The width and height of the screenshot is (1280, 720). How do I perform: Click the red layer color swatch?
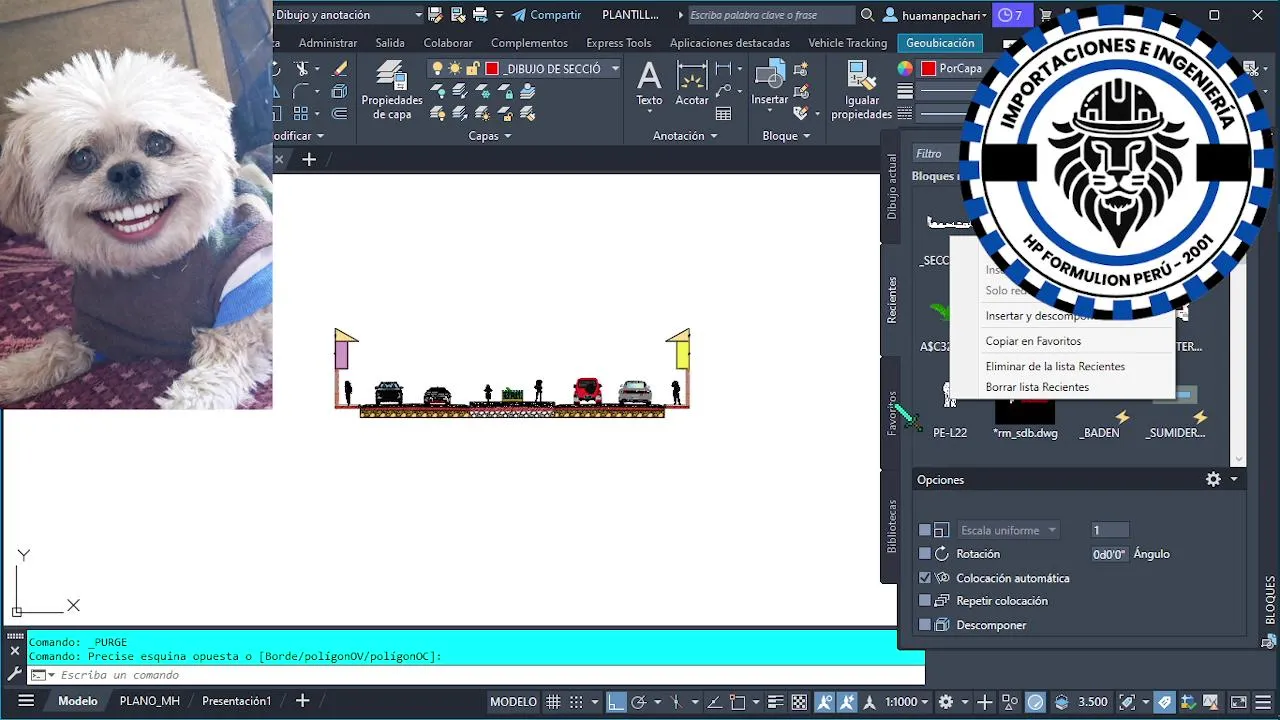492,69
